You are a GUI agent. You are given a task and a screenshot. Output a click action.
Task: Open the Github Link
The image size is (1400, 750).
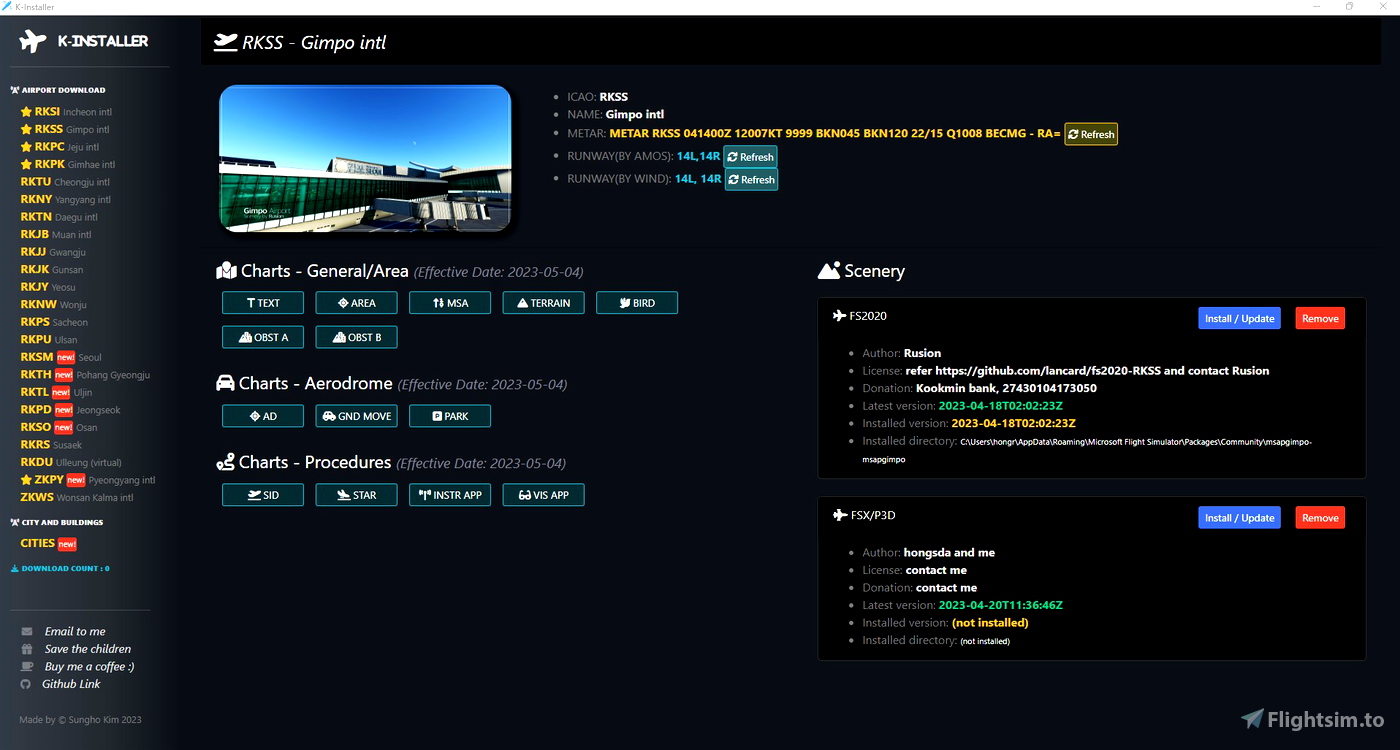(71, 684)
